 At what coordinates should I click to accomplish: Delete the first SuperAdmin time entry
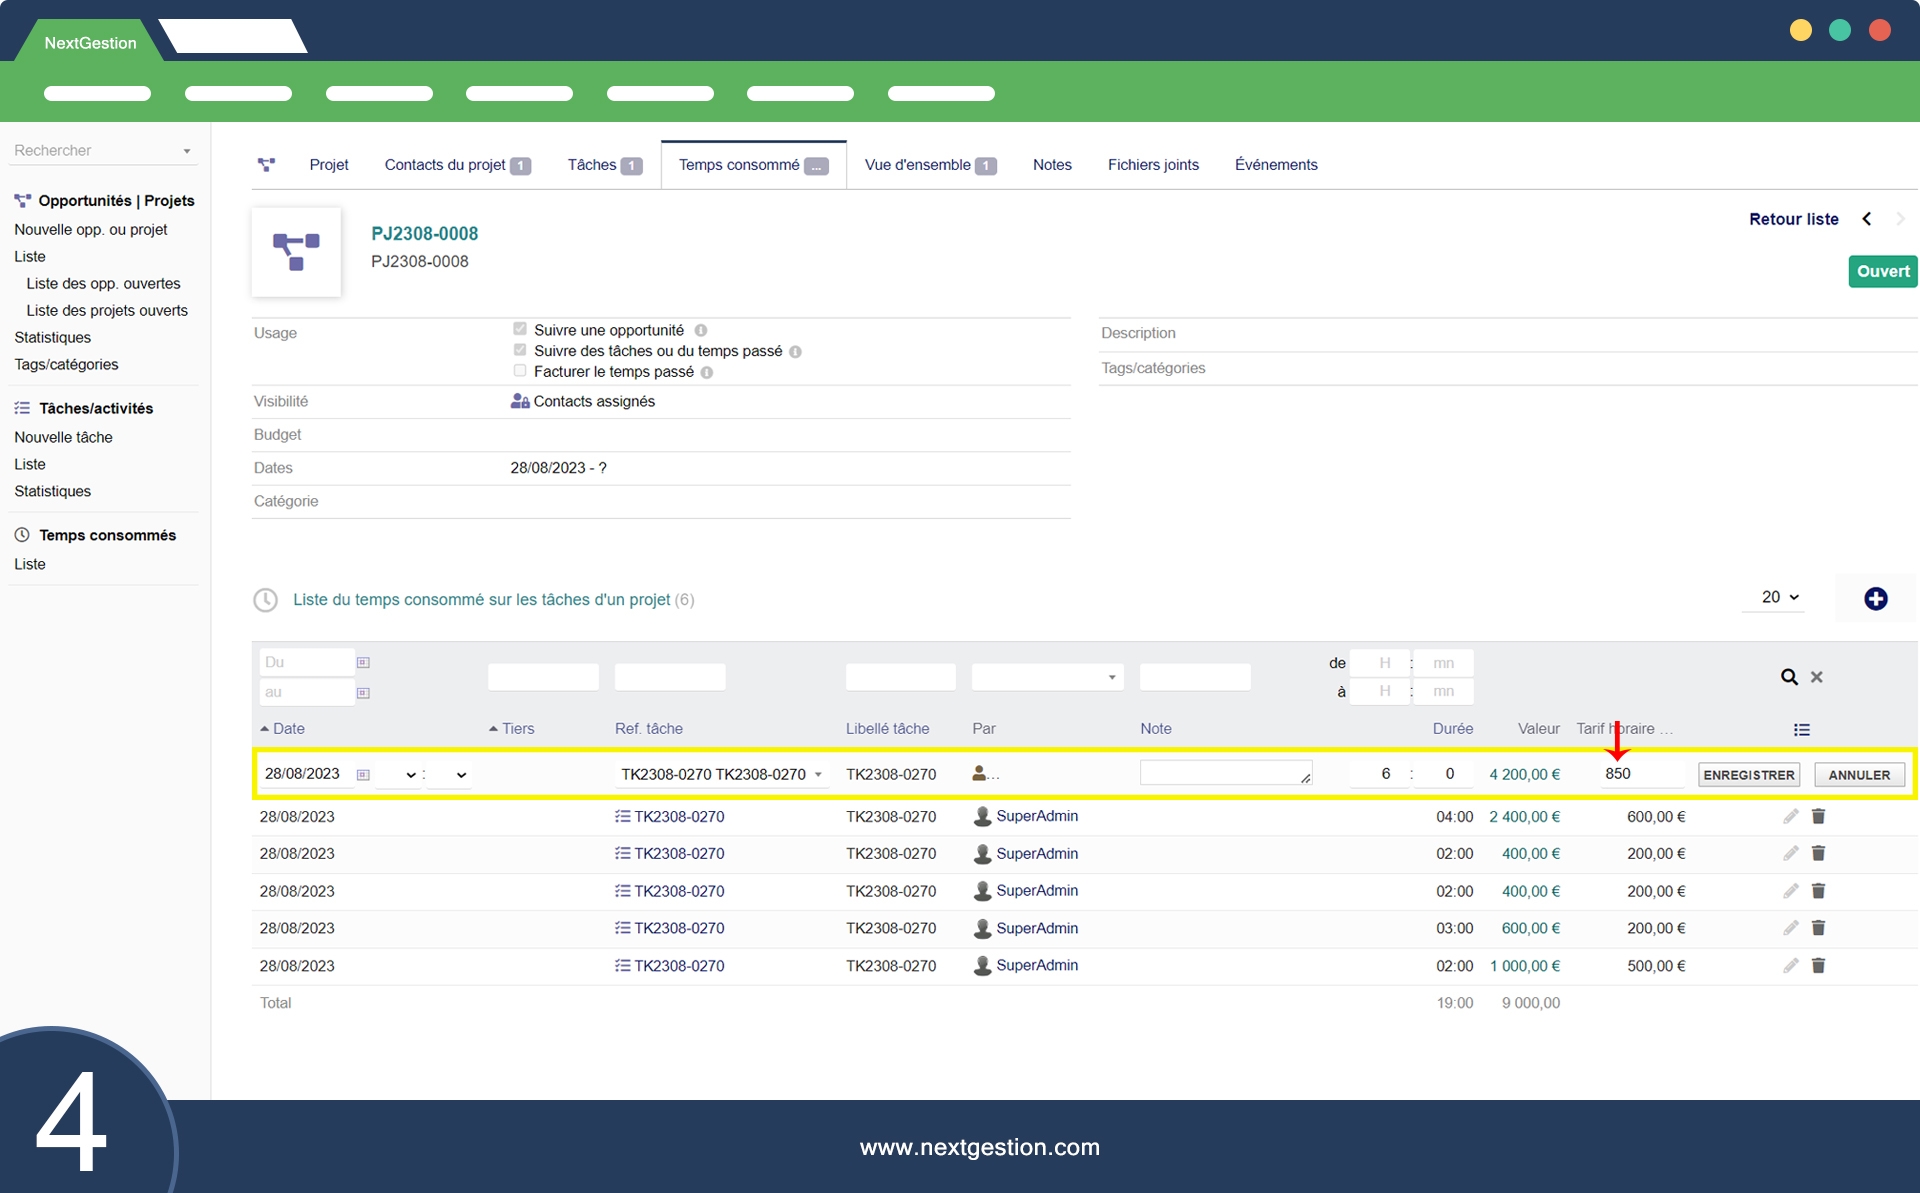point(1818,816)
